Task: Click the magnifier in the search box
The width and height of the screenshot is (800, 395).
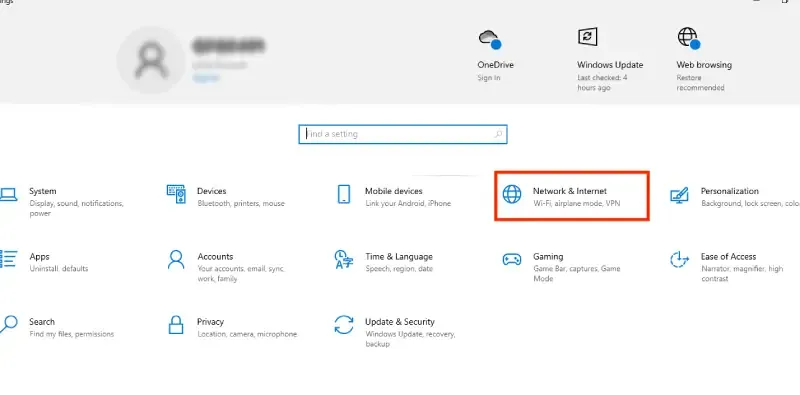Action: (498, 134)
